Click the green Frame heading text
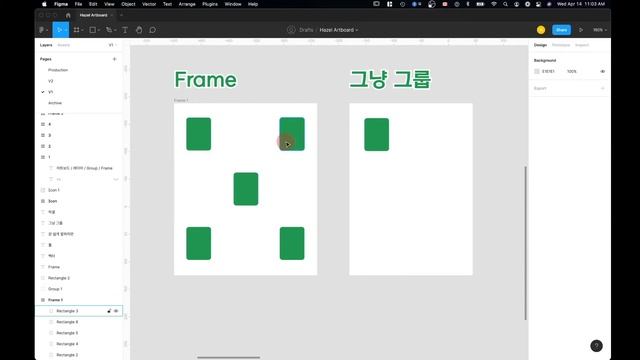The image size is (640, 360). (x=205, y=80)
